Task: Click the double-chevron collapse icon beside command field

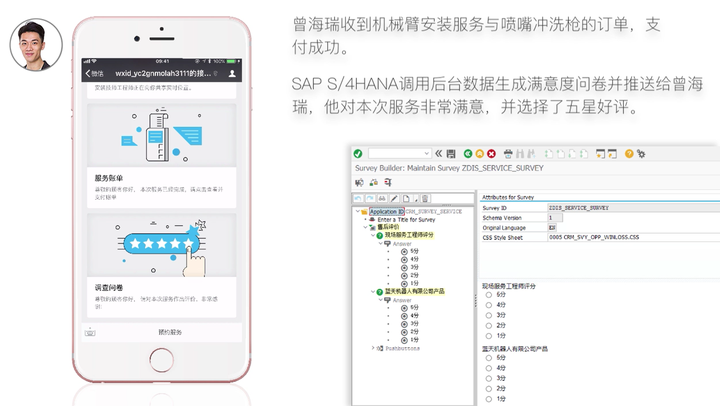Action: click(439, 153)
